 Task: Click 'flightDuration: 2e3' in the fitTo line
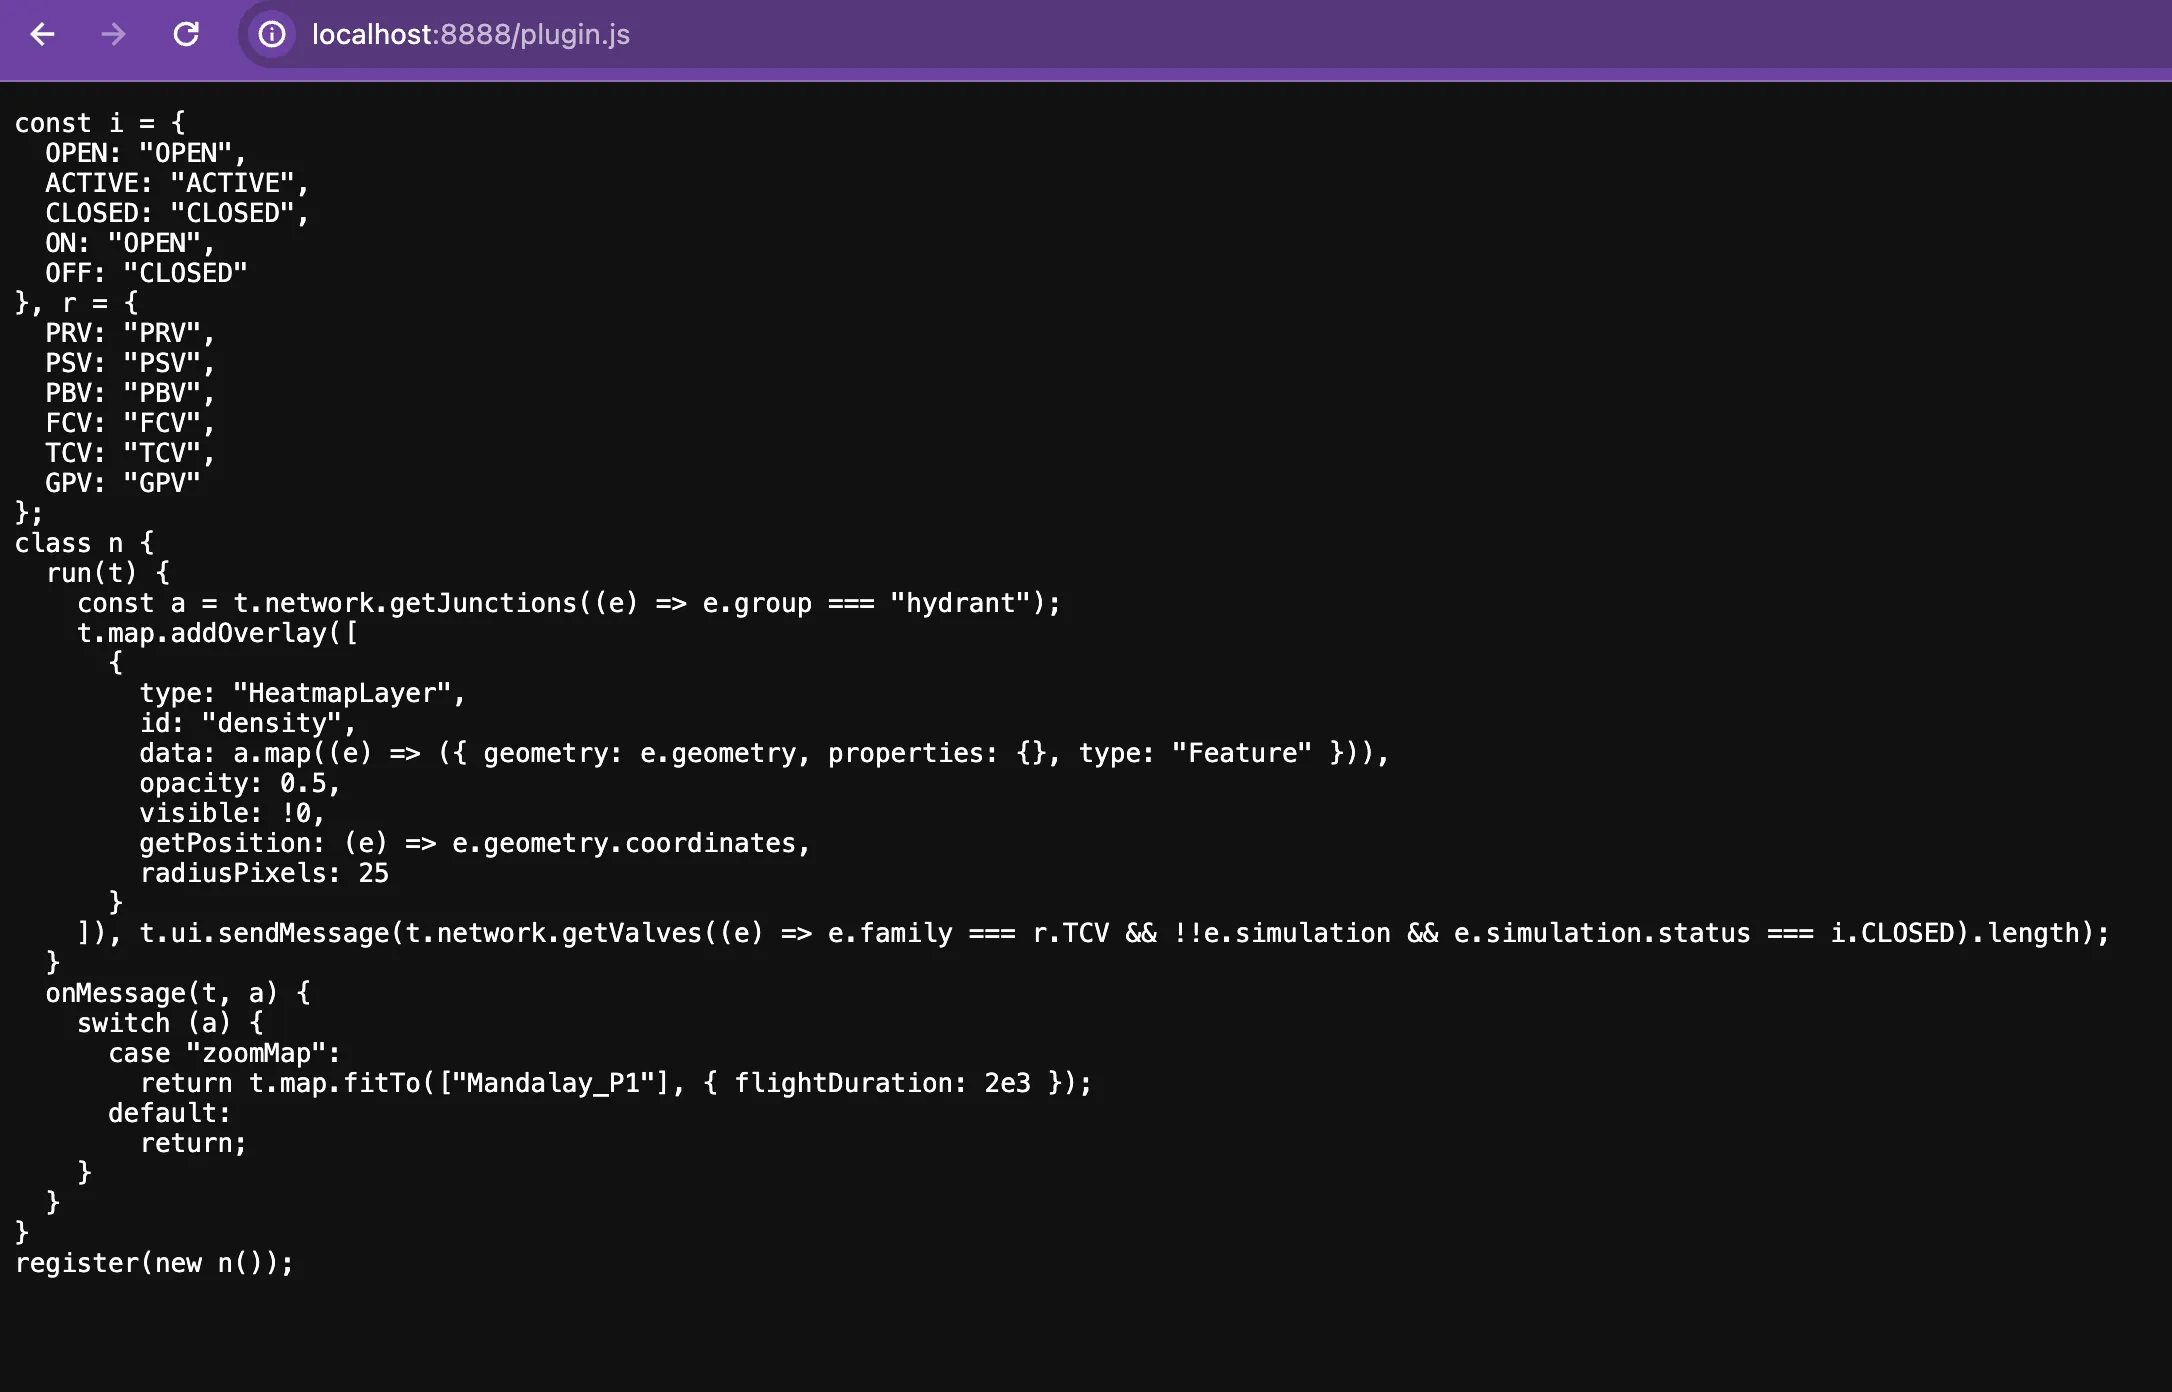[x=883, y=1083]
